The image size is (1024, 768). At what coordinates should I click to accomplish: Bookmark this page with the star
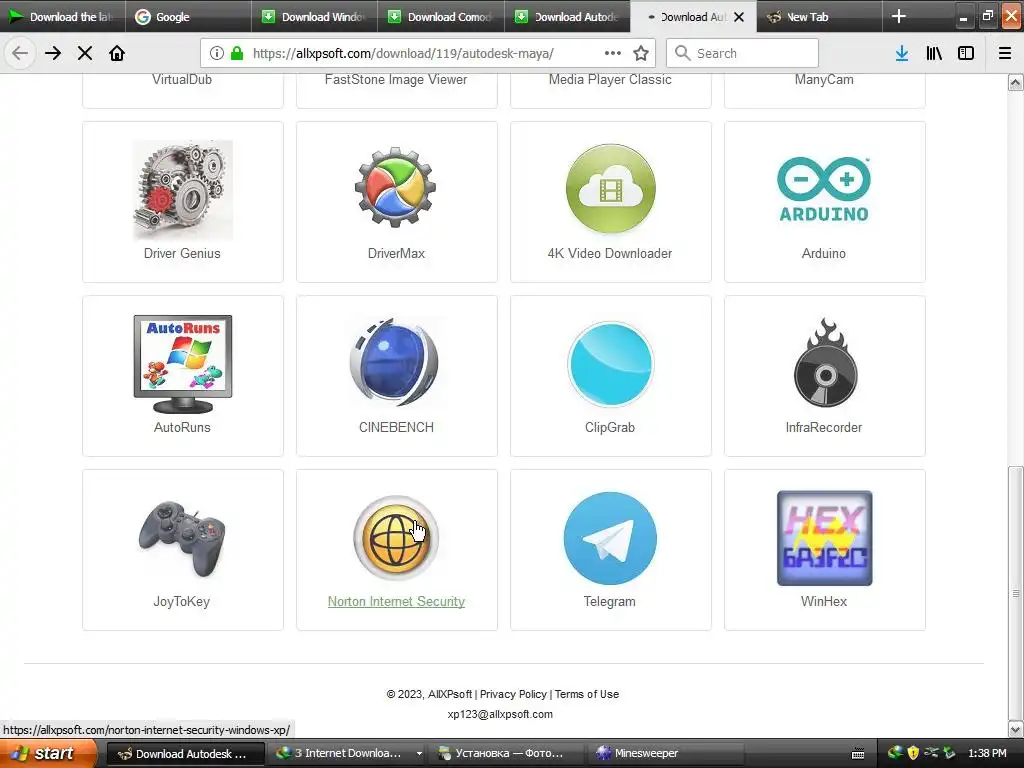641,53
